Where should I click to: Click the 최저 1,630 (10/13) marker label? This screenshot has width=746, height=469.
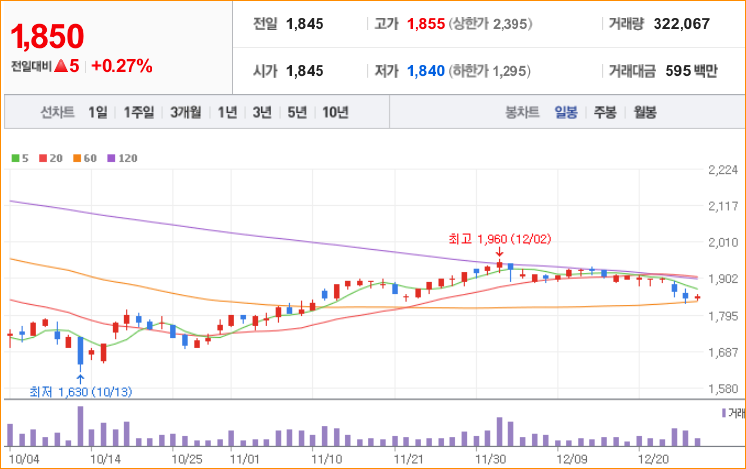[80, 392]
